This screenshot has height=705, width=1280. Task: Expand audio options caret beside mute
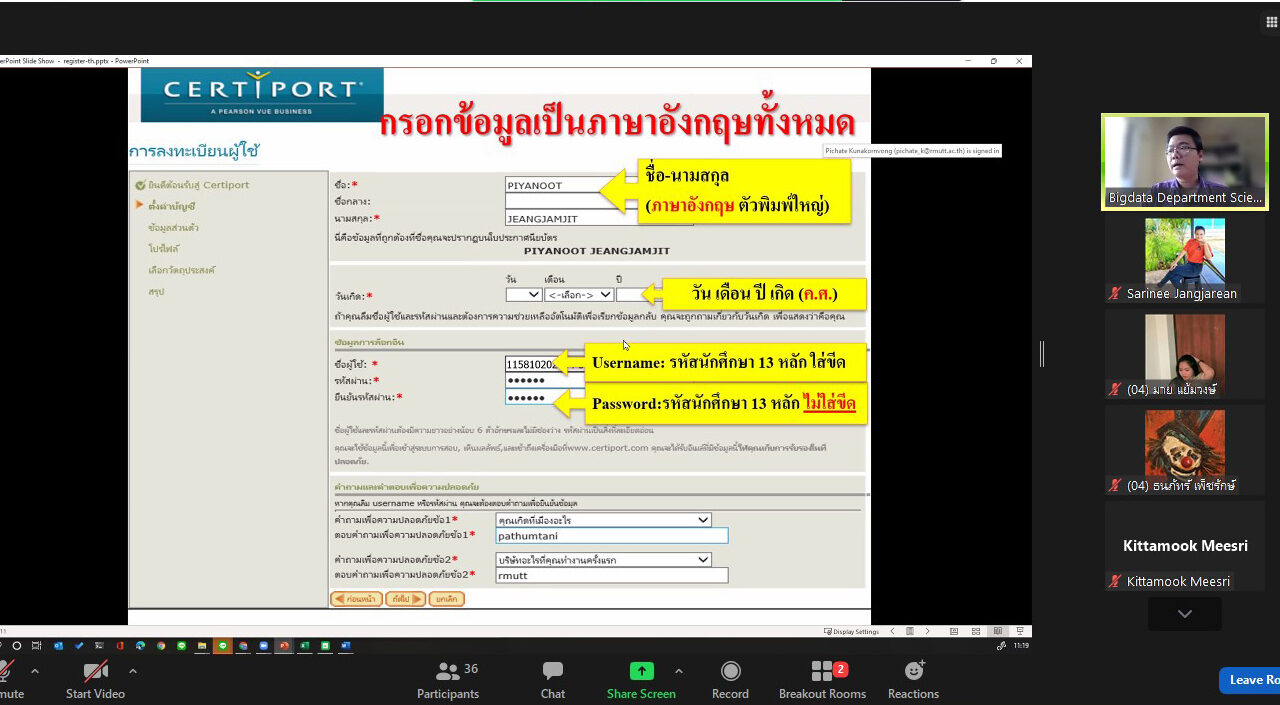(35, 671)
